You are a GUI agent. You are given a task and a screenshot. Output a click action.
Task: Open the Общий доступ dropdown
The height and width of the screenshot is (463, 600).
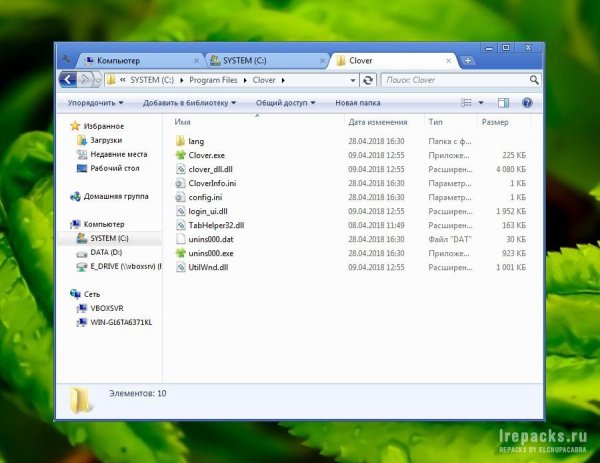(285, 103)
